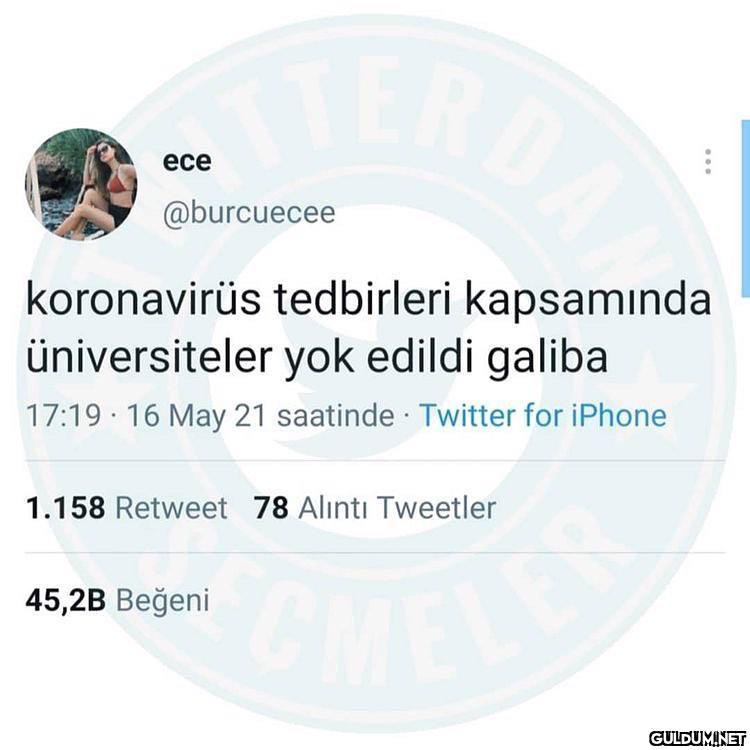Show the 1.158 Retweet list
This screenshot has height=750, width=750.
tap(126, 507)
